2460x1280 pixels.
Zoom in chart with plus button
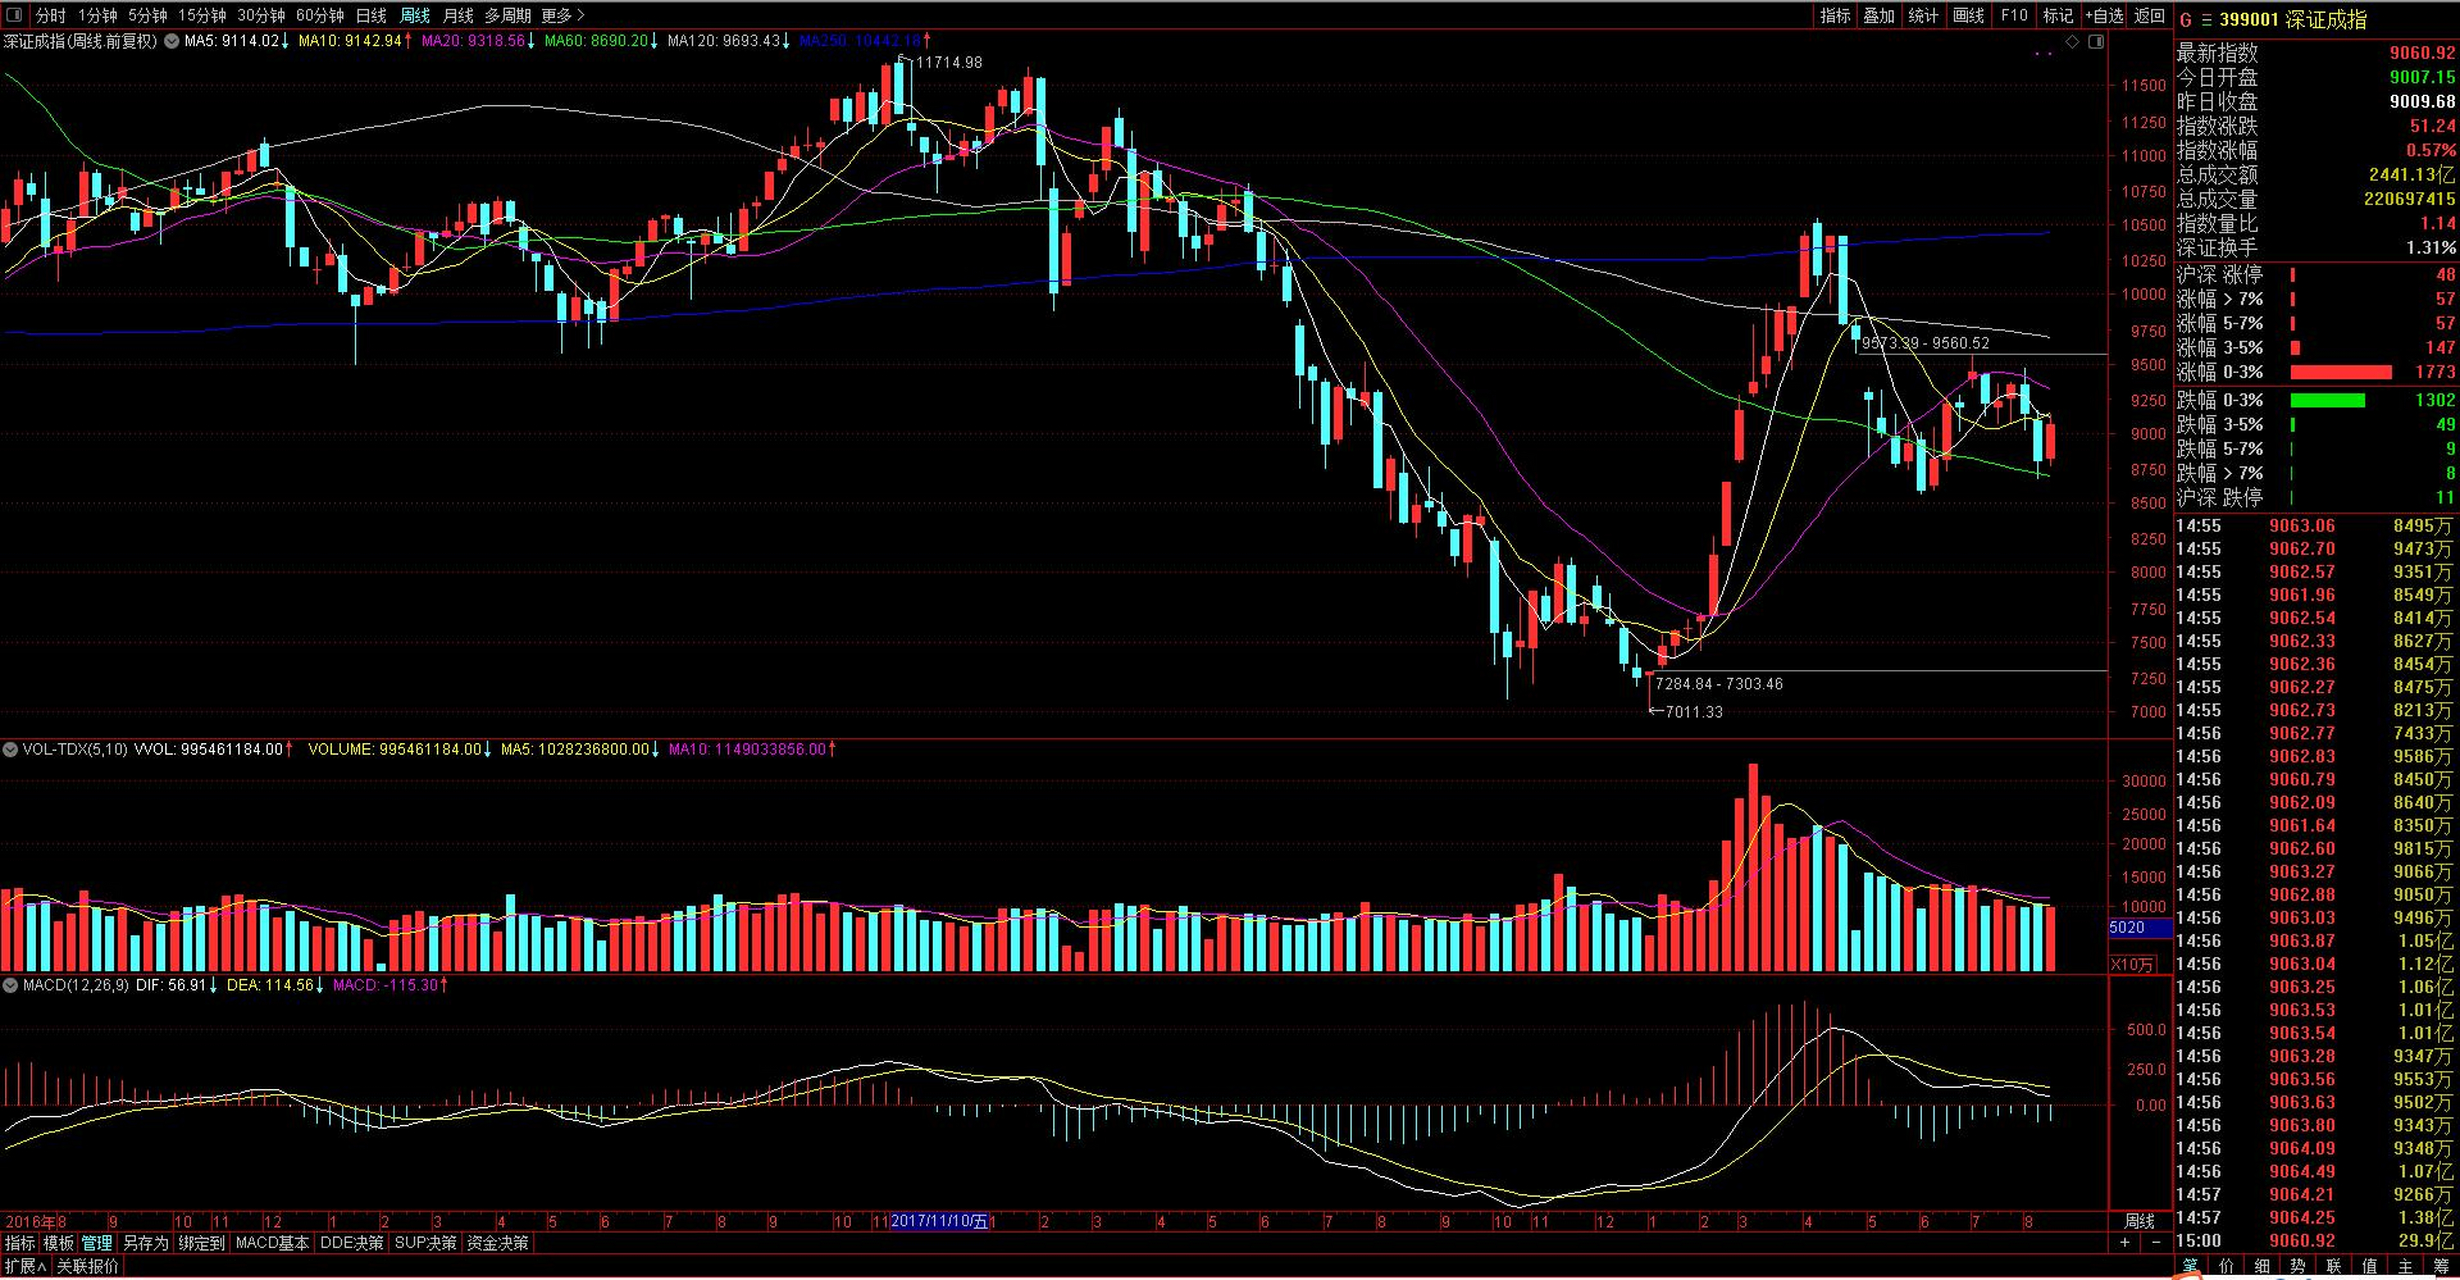(2125, 1242)
